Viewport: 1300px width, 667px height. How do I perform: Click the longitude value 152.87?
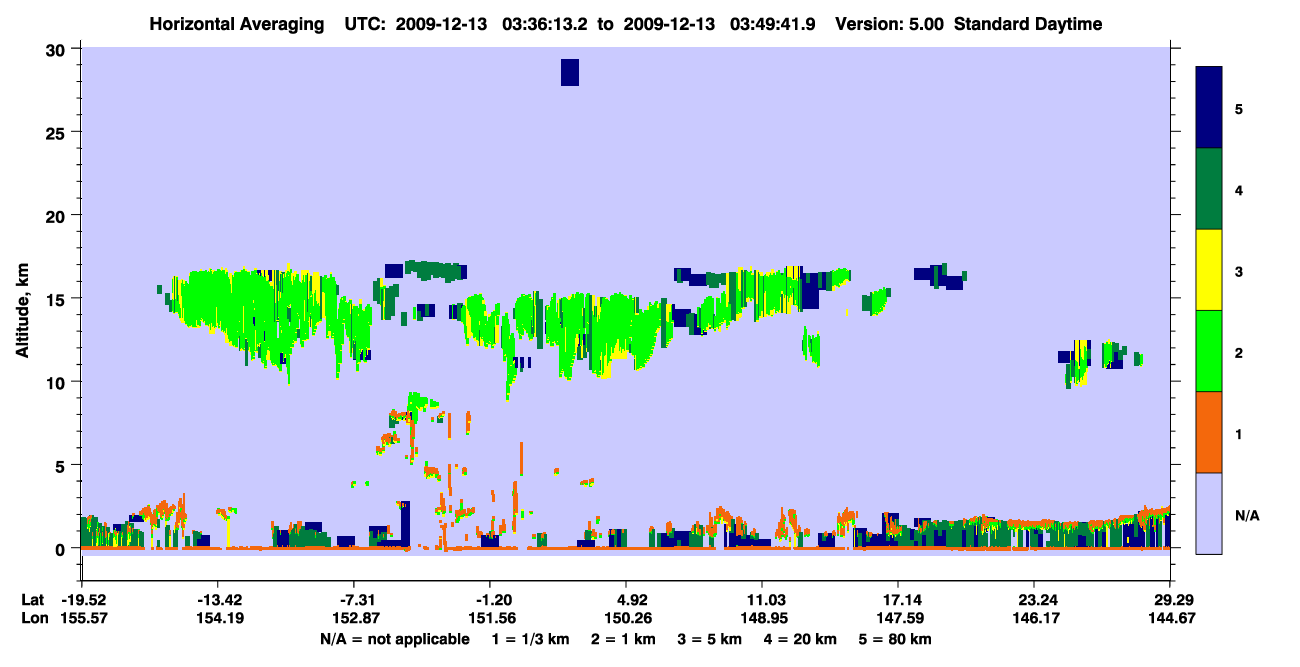pyautogui.click(x=354, y=618)
